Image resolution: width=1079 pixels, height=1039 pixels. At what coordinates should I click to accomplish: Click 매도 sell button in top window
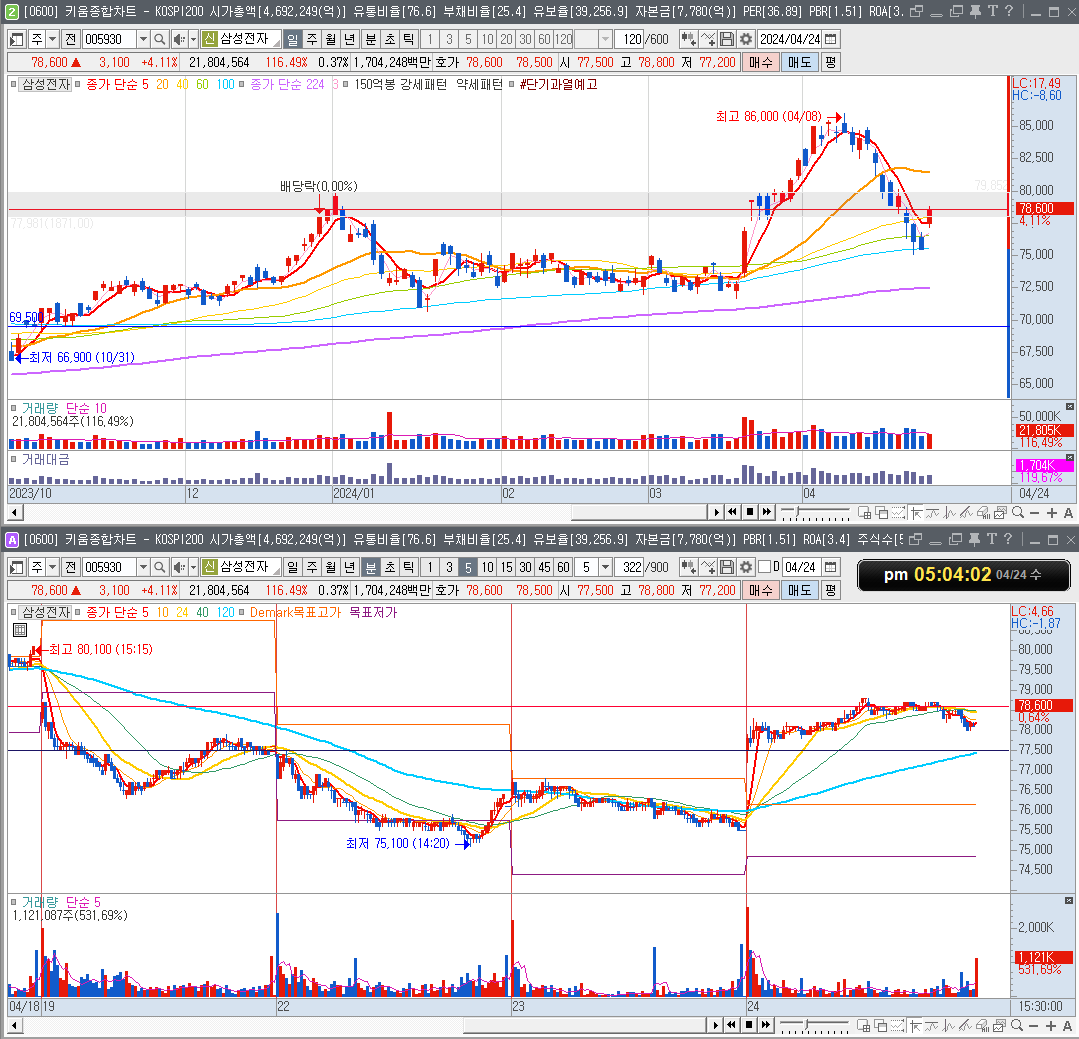(x=800, y=62)
